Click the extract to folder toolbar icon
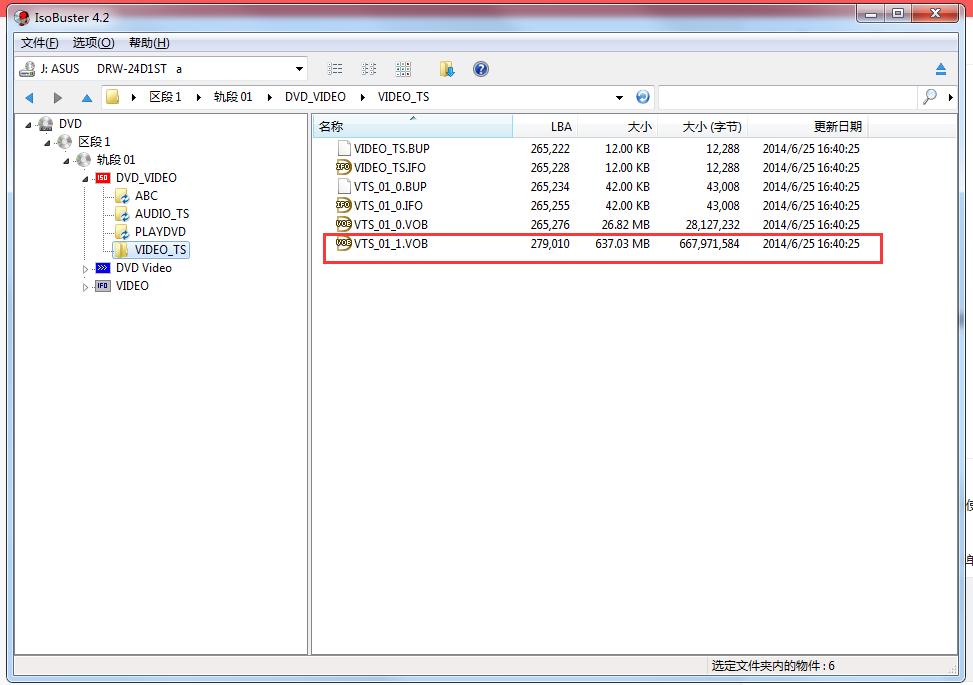This screenshot has height=685, width=973. click(x=447, y=69)
